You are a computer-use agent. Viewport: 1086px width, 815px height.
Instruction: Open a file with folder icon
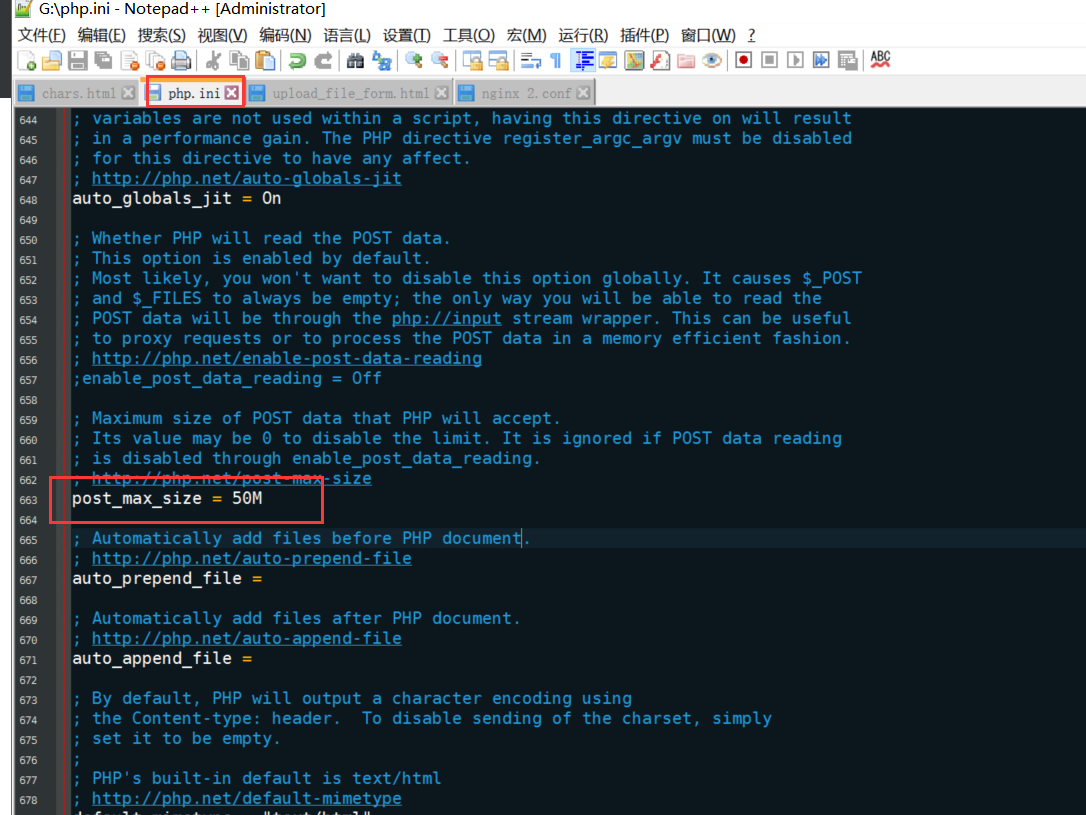pyautogui.click(x=52, y=61)
